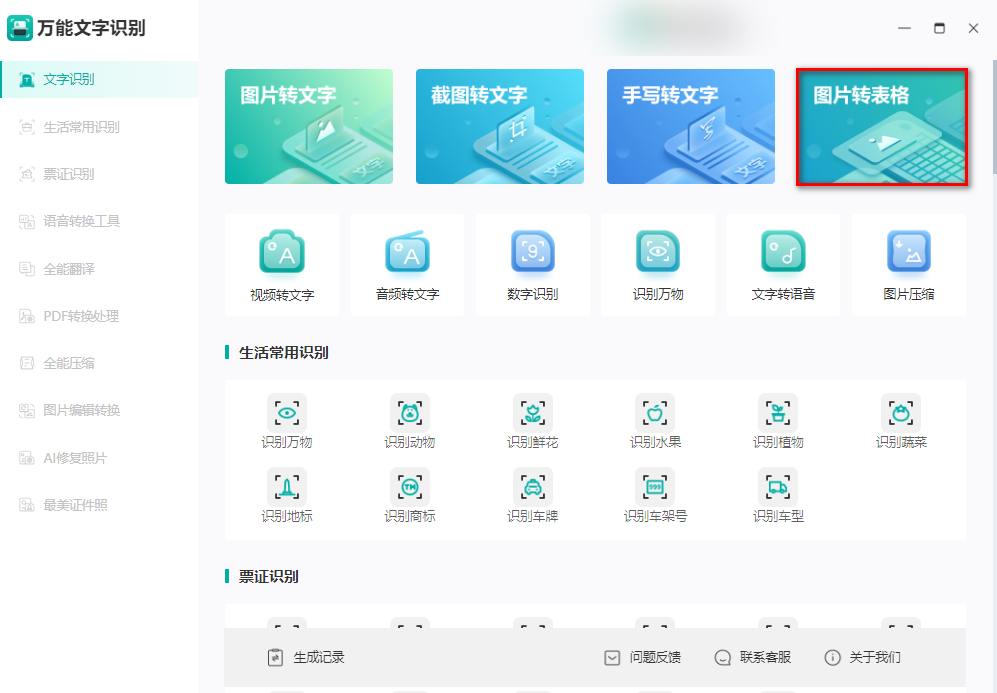
Task: Open the 截图转文字 card
Action: tap(500, 126)
